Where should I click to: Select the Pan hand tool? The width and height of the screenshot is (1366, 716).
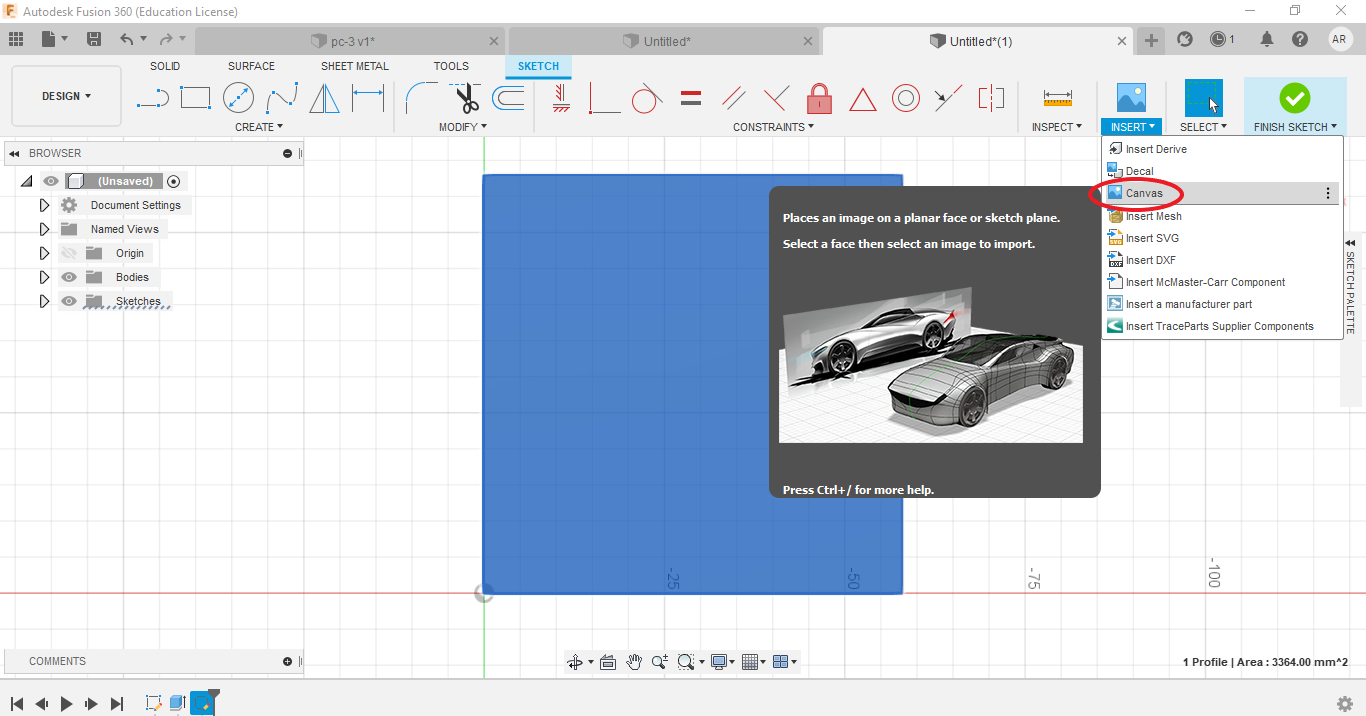(634, 662)
